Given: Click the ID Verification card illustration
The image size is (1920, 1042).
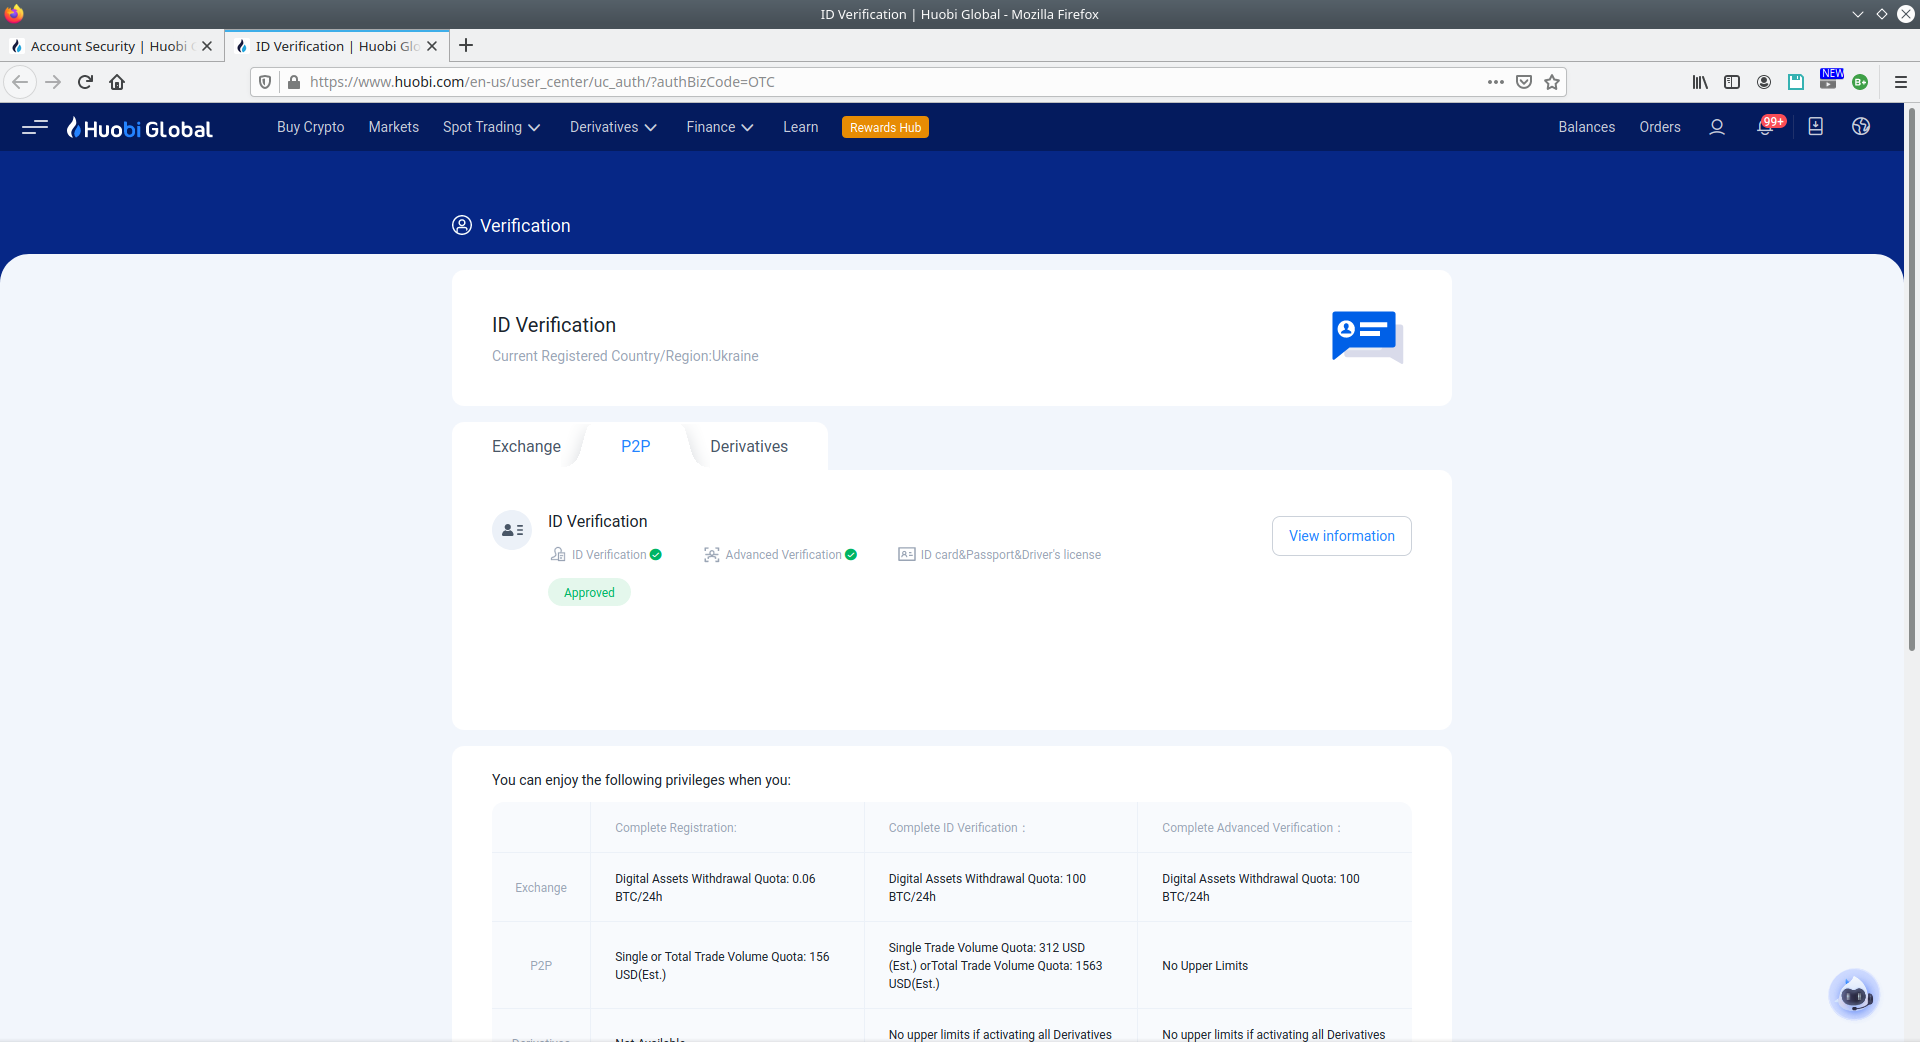Looking at the screenshot, I should pos(1367,336).
